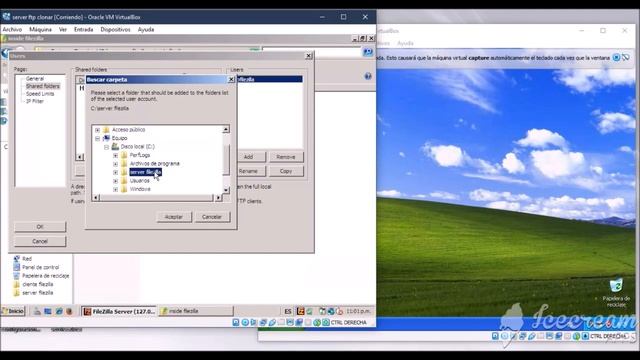This screenshot has height=360, width=640.
Task: Open the Archivo menu in VirtualBox
Action: [x=12, y=29]
